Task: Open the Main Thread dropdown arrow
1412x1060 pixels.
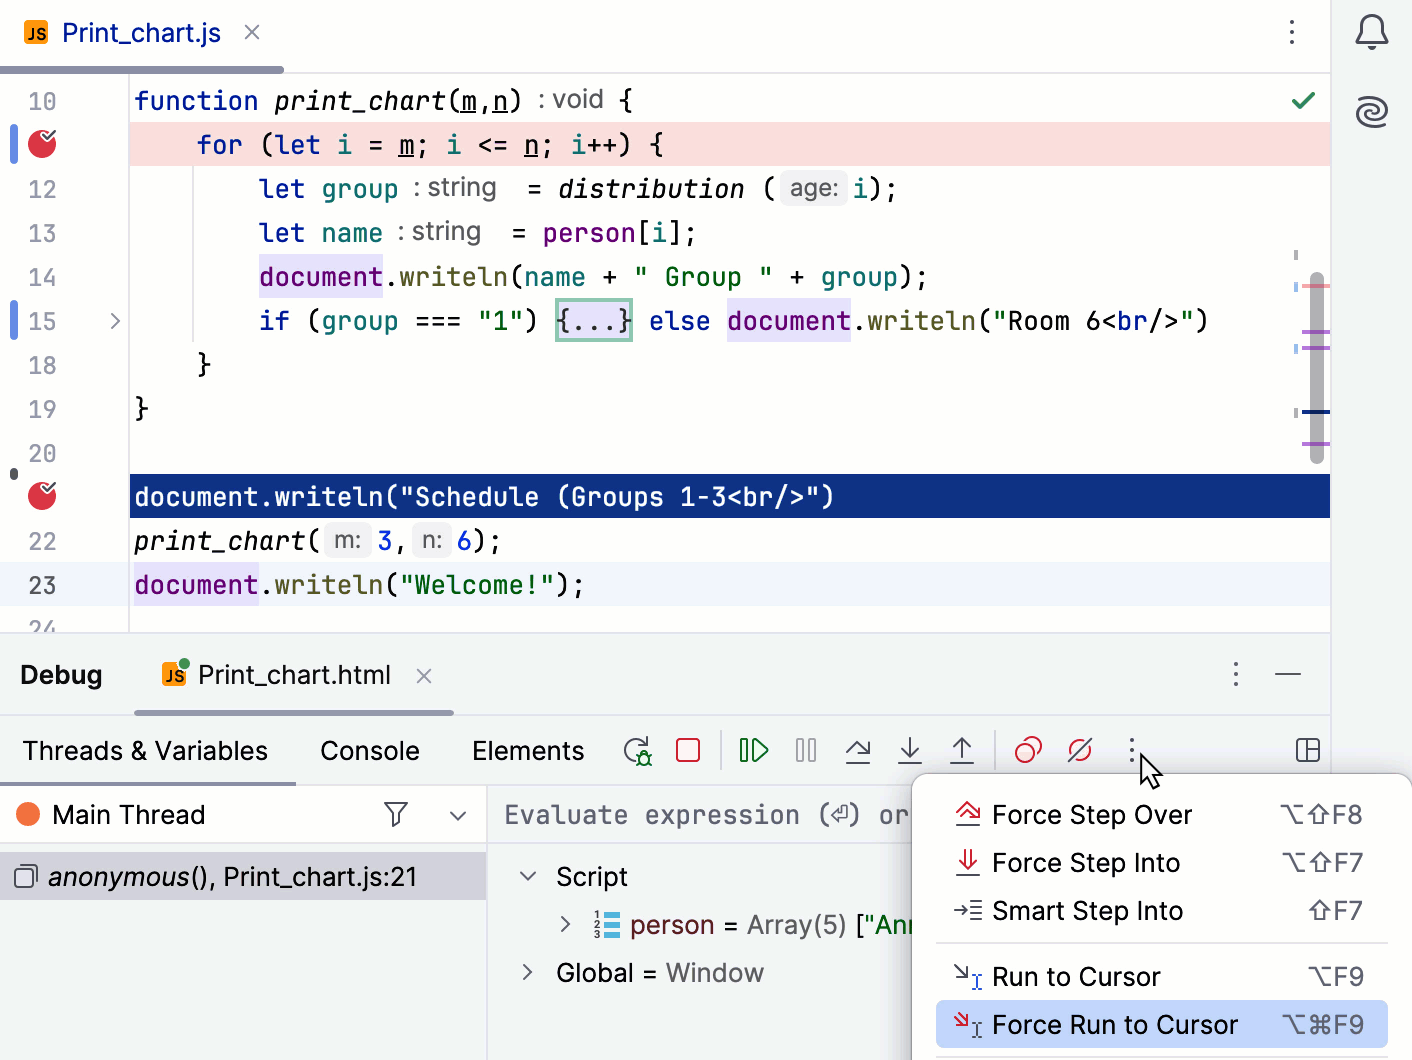Action: pyautogui.click(x=458, y=816)
